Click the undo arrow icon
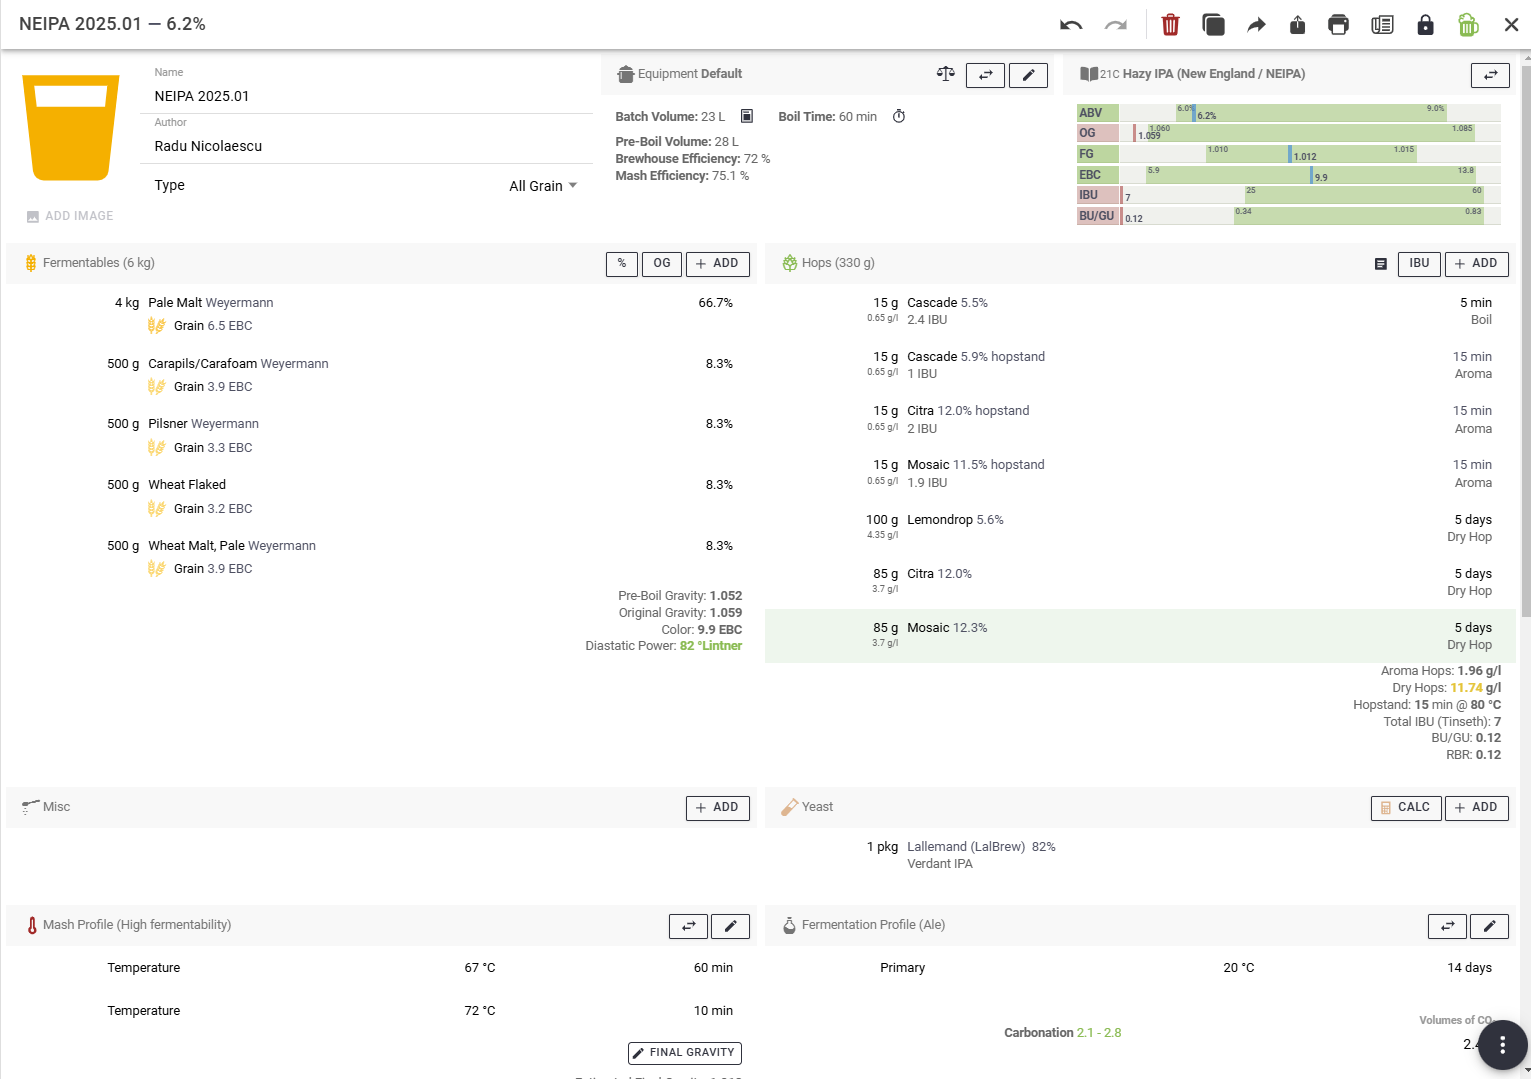 coord(1071,25)
